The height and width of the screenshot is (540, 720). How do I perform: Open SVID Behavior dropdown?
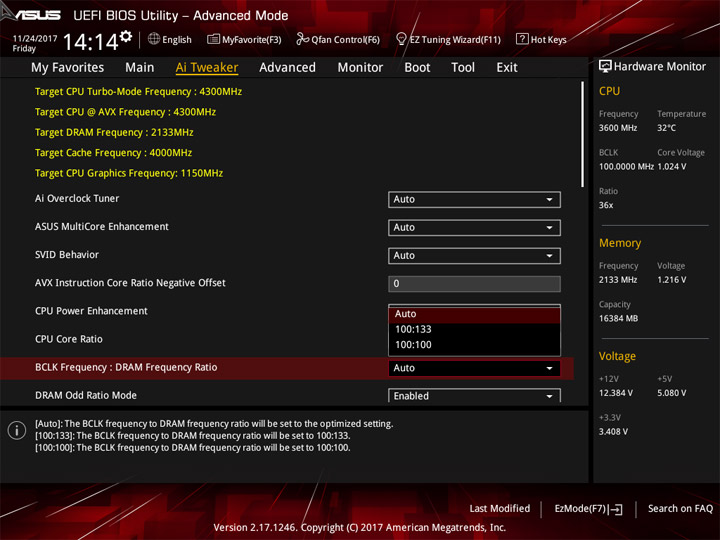pos(474,256)
